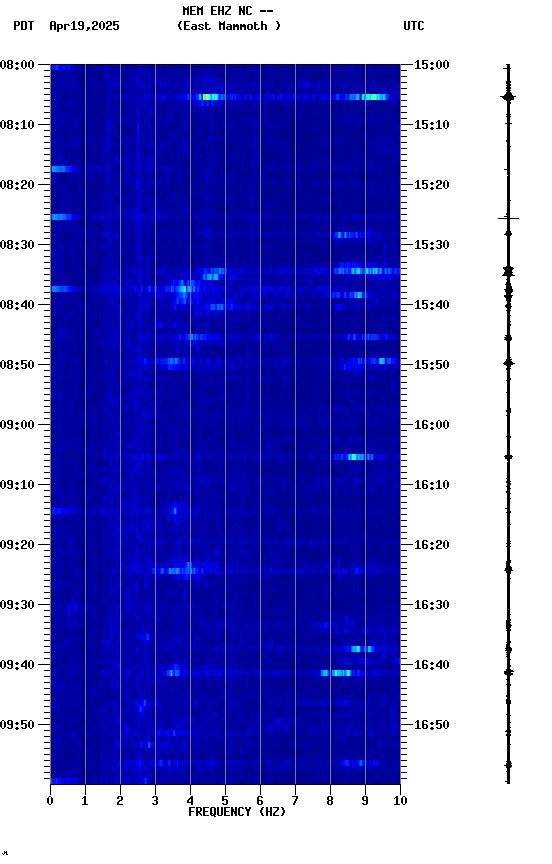Click the seismogram burst near 15:50
This screenshot has height=864, width=552.
[508, 363]
